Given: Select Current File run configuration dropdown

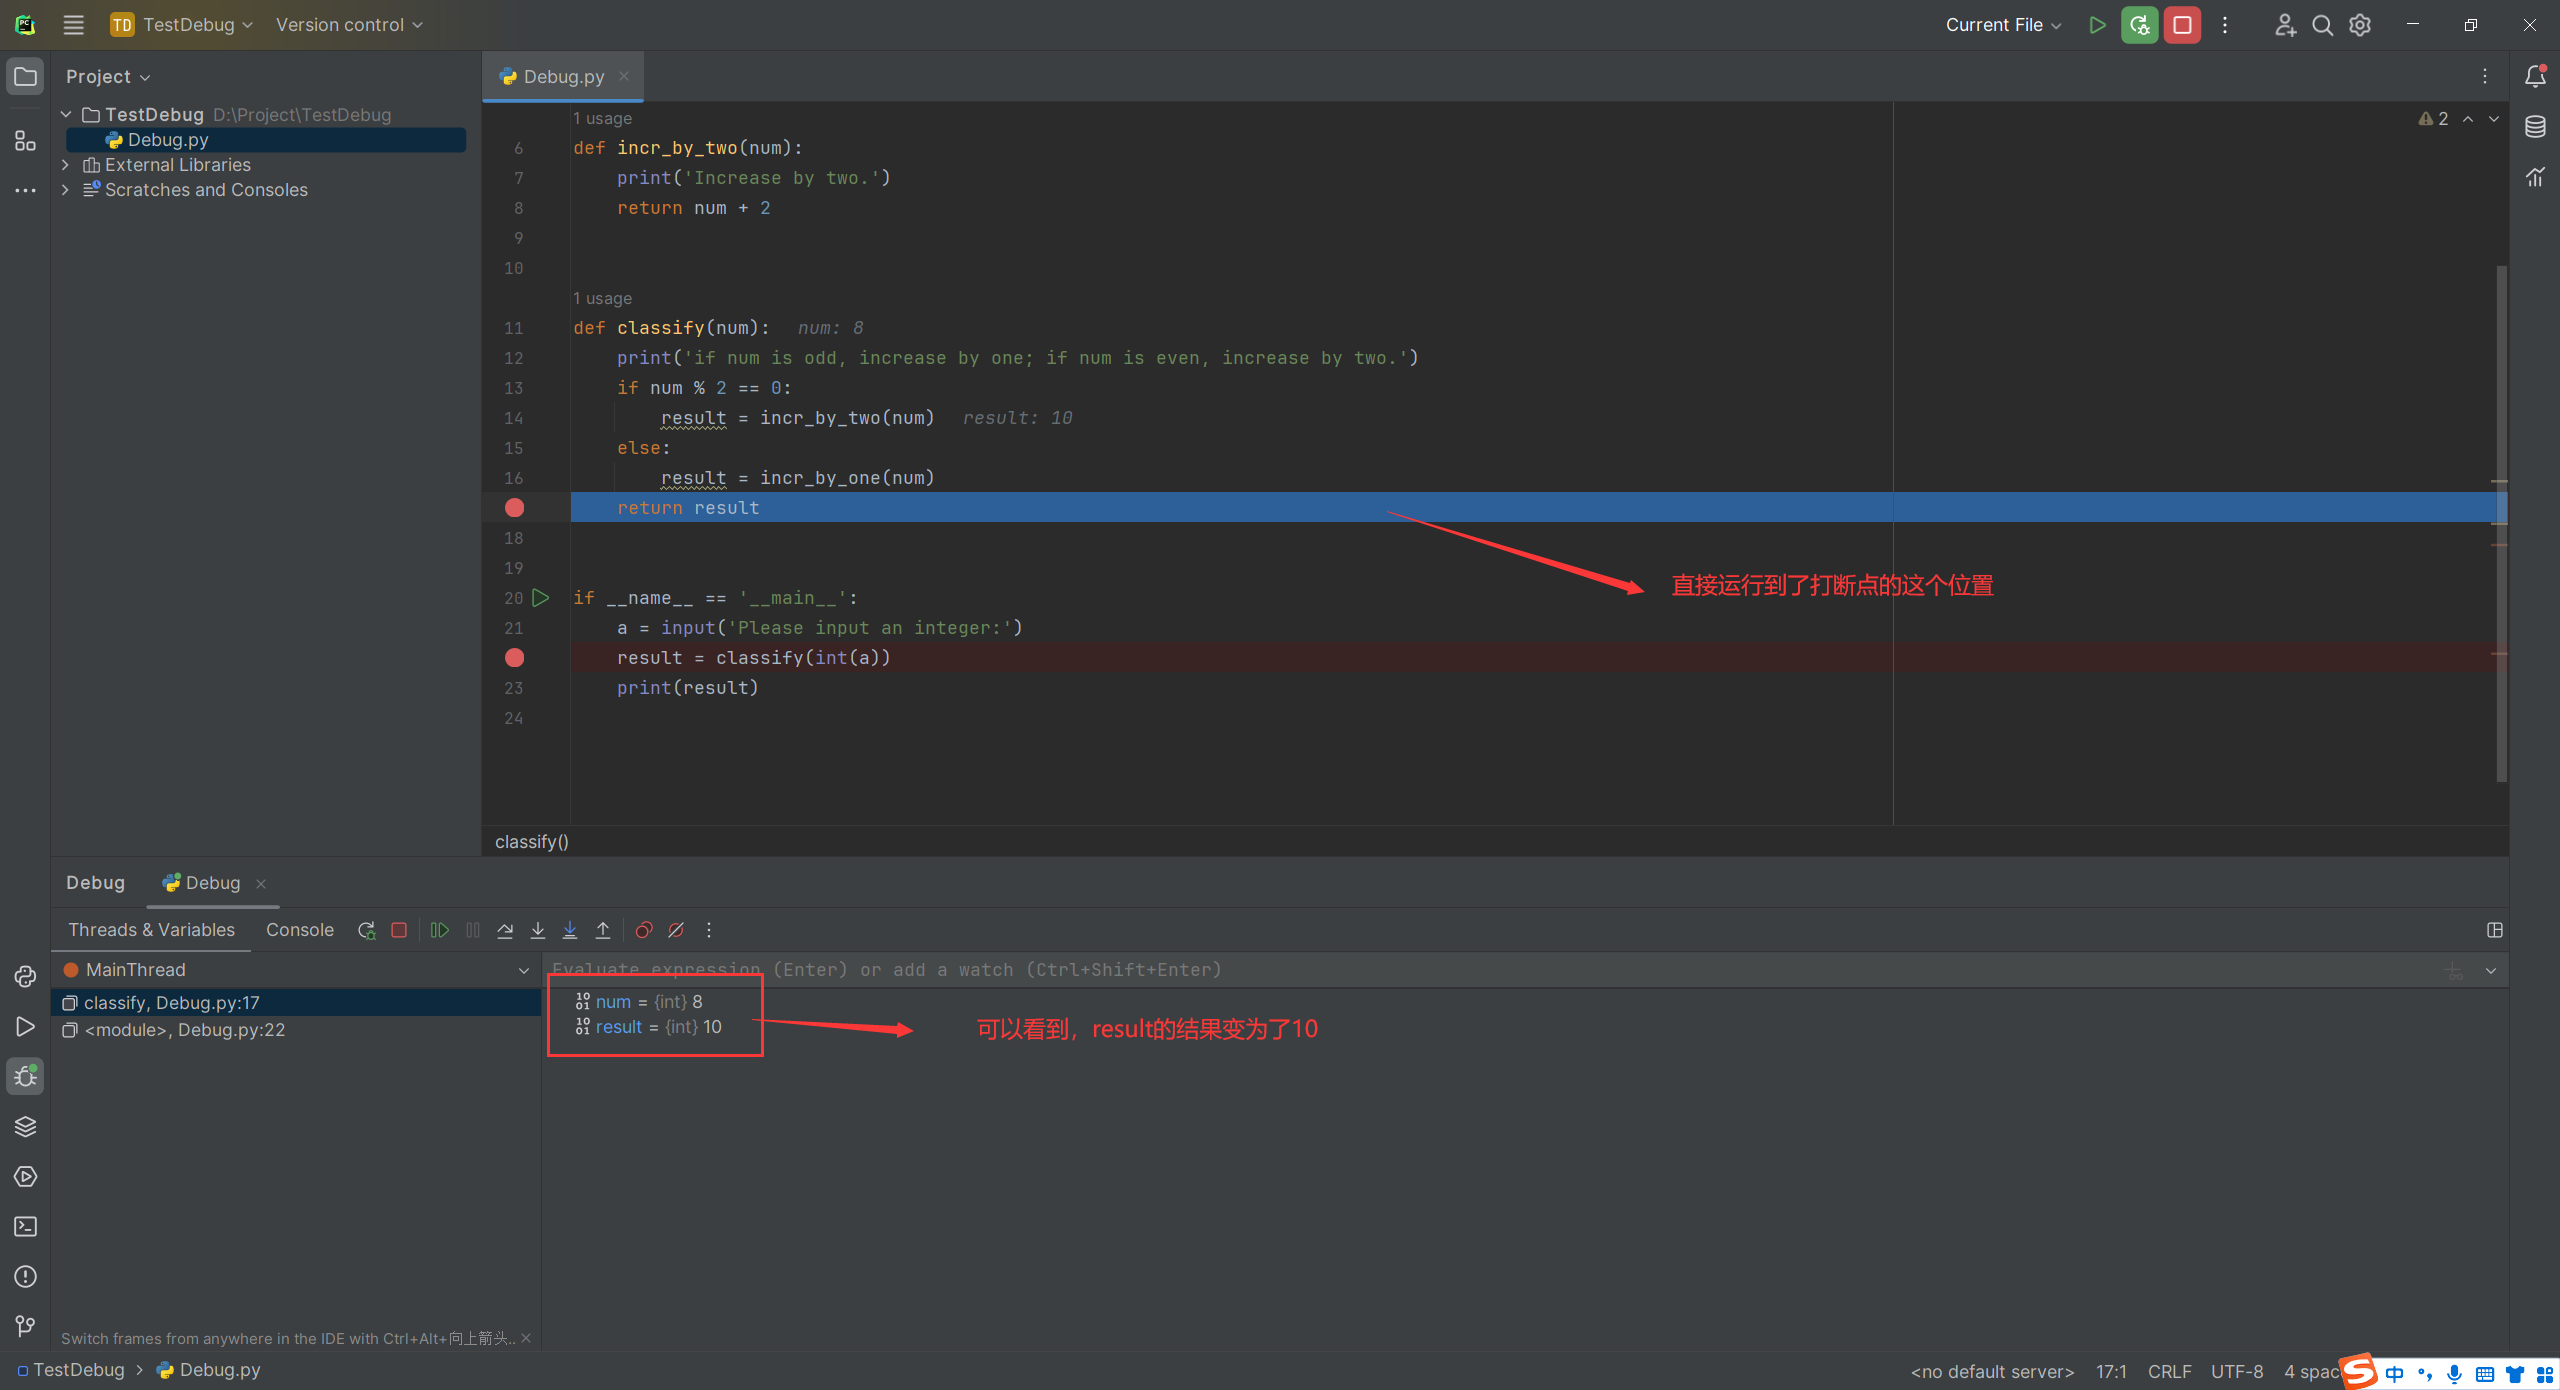Looking at the screenshot, I should pyautogui.click(x=2006, y=22).
